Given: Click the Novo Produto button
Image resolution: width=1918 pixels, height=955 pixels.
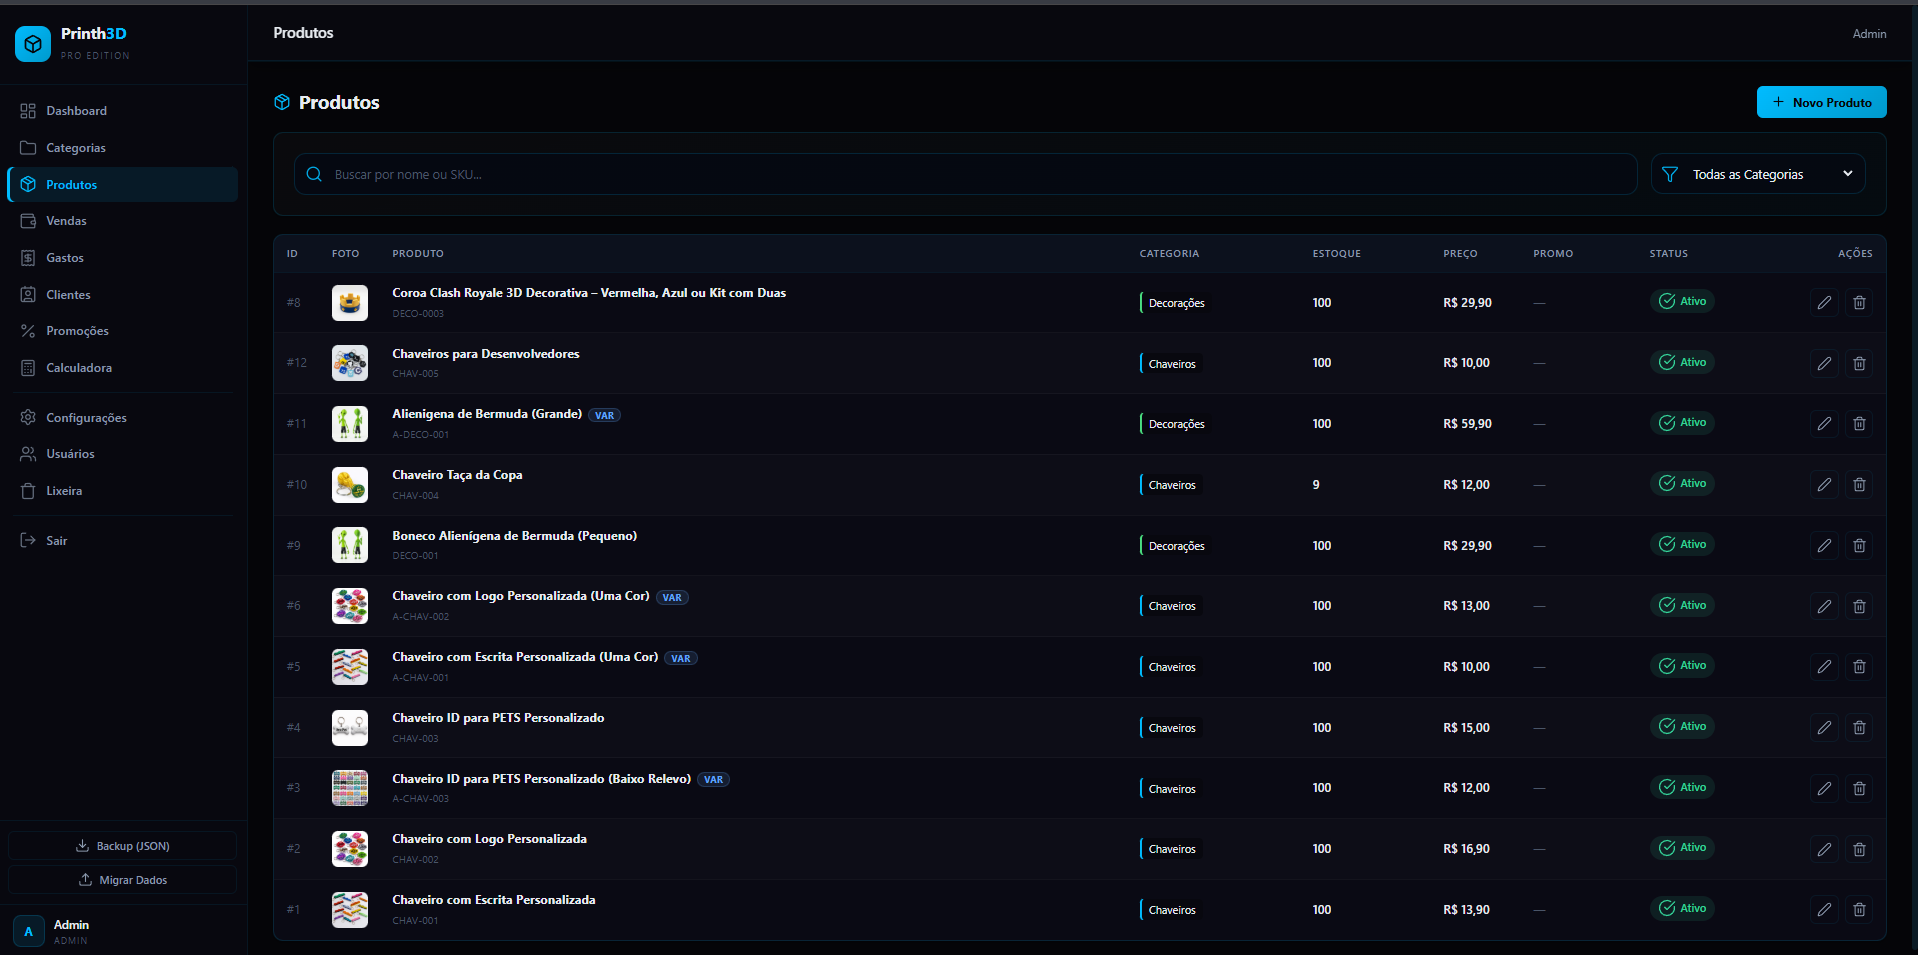Looking at the screenshot, I should pyautogui.click(x=1821, y=102).
